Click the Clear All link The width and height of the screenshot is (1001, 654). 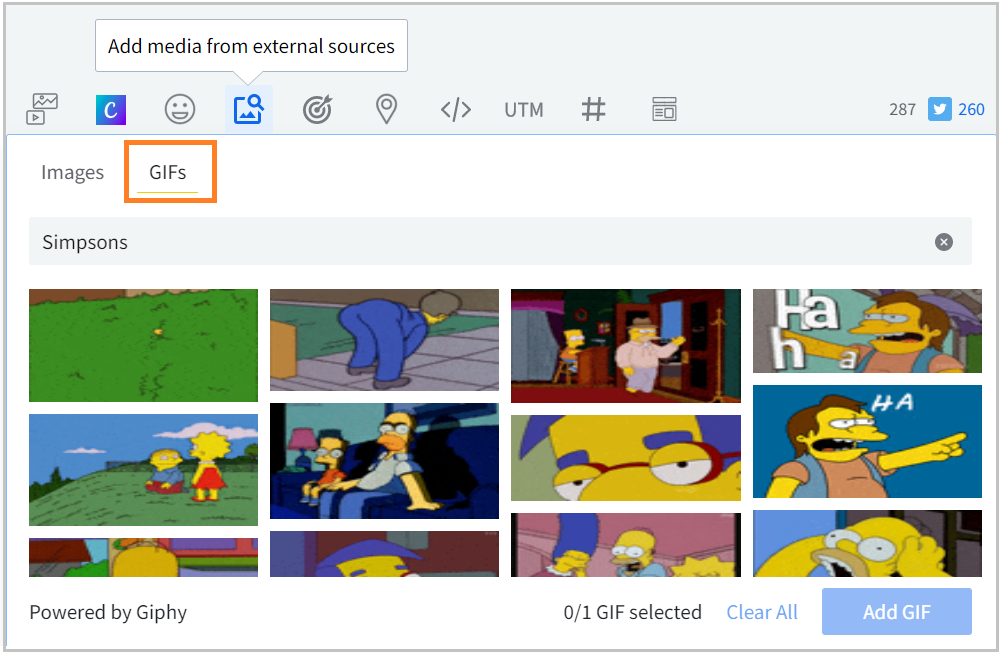pyautogui.click(x=762, y=612)
